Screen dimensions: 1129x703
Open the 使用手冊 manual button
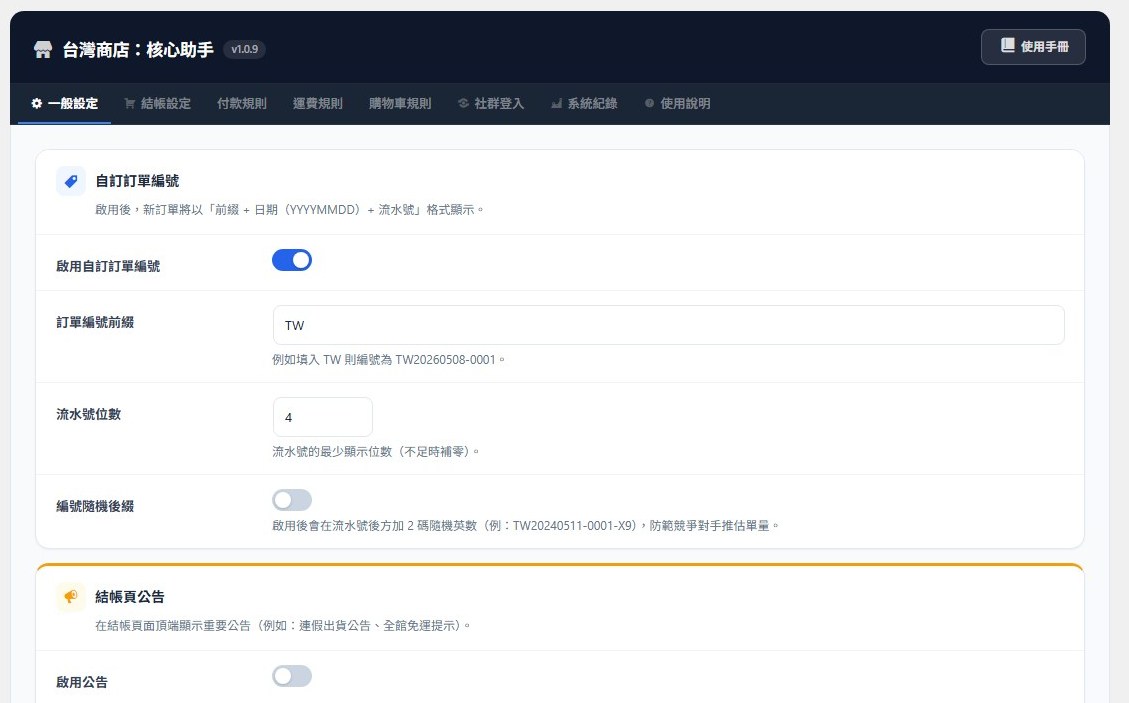tap(1033, 47)
